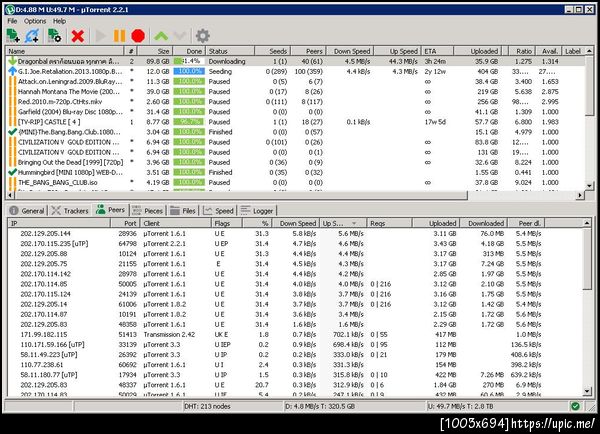Sort peers by Client column header
The height and width of the screenshot is (434, 600).
pos(176,223)
